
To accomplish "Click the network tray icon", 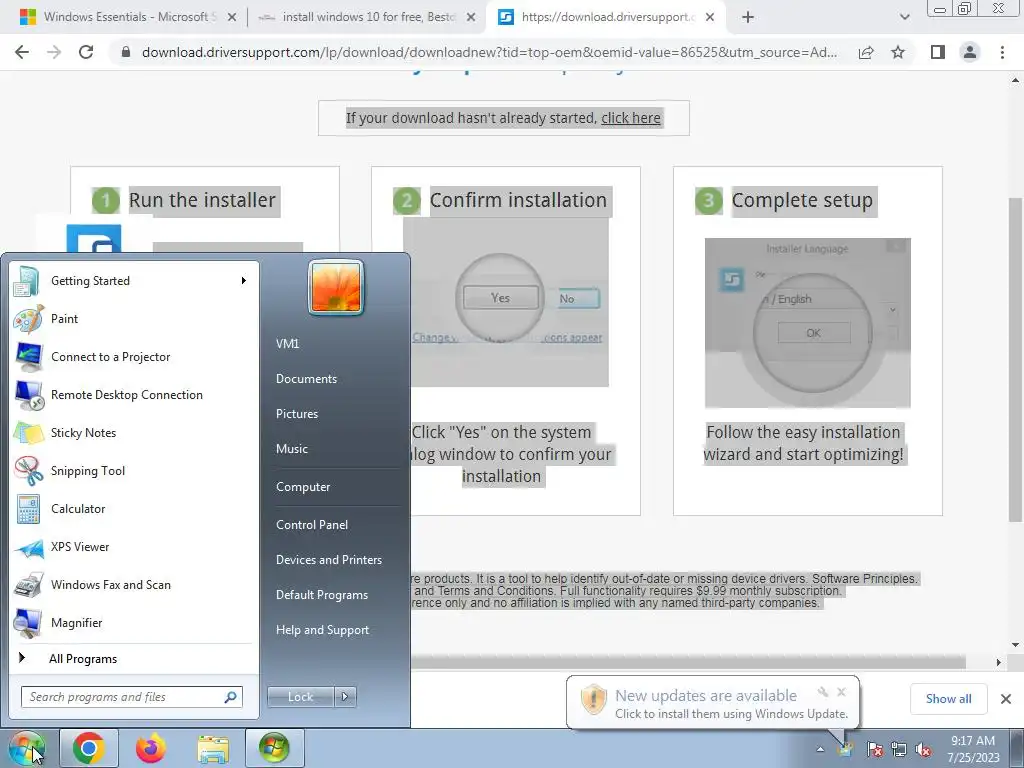I will (x=899, y=749).
